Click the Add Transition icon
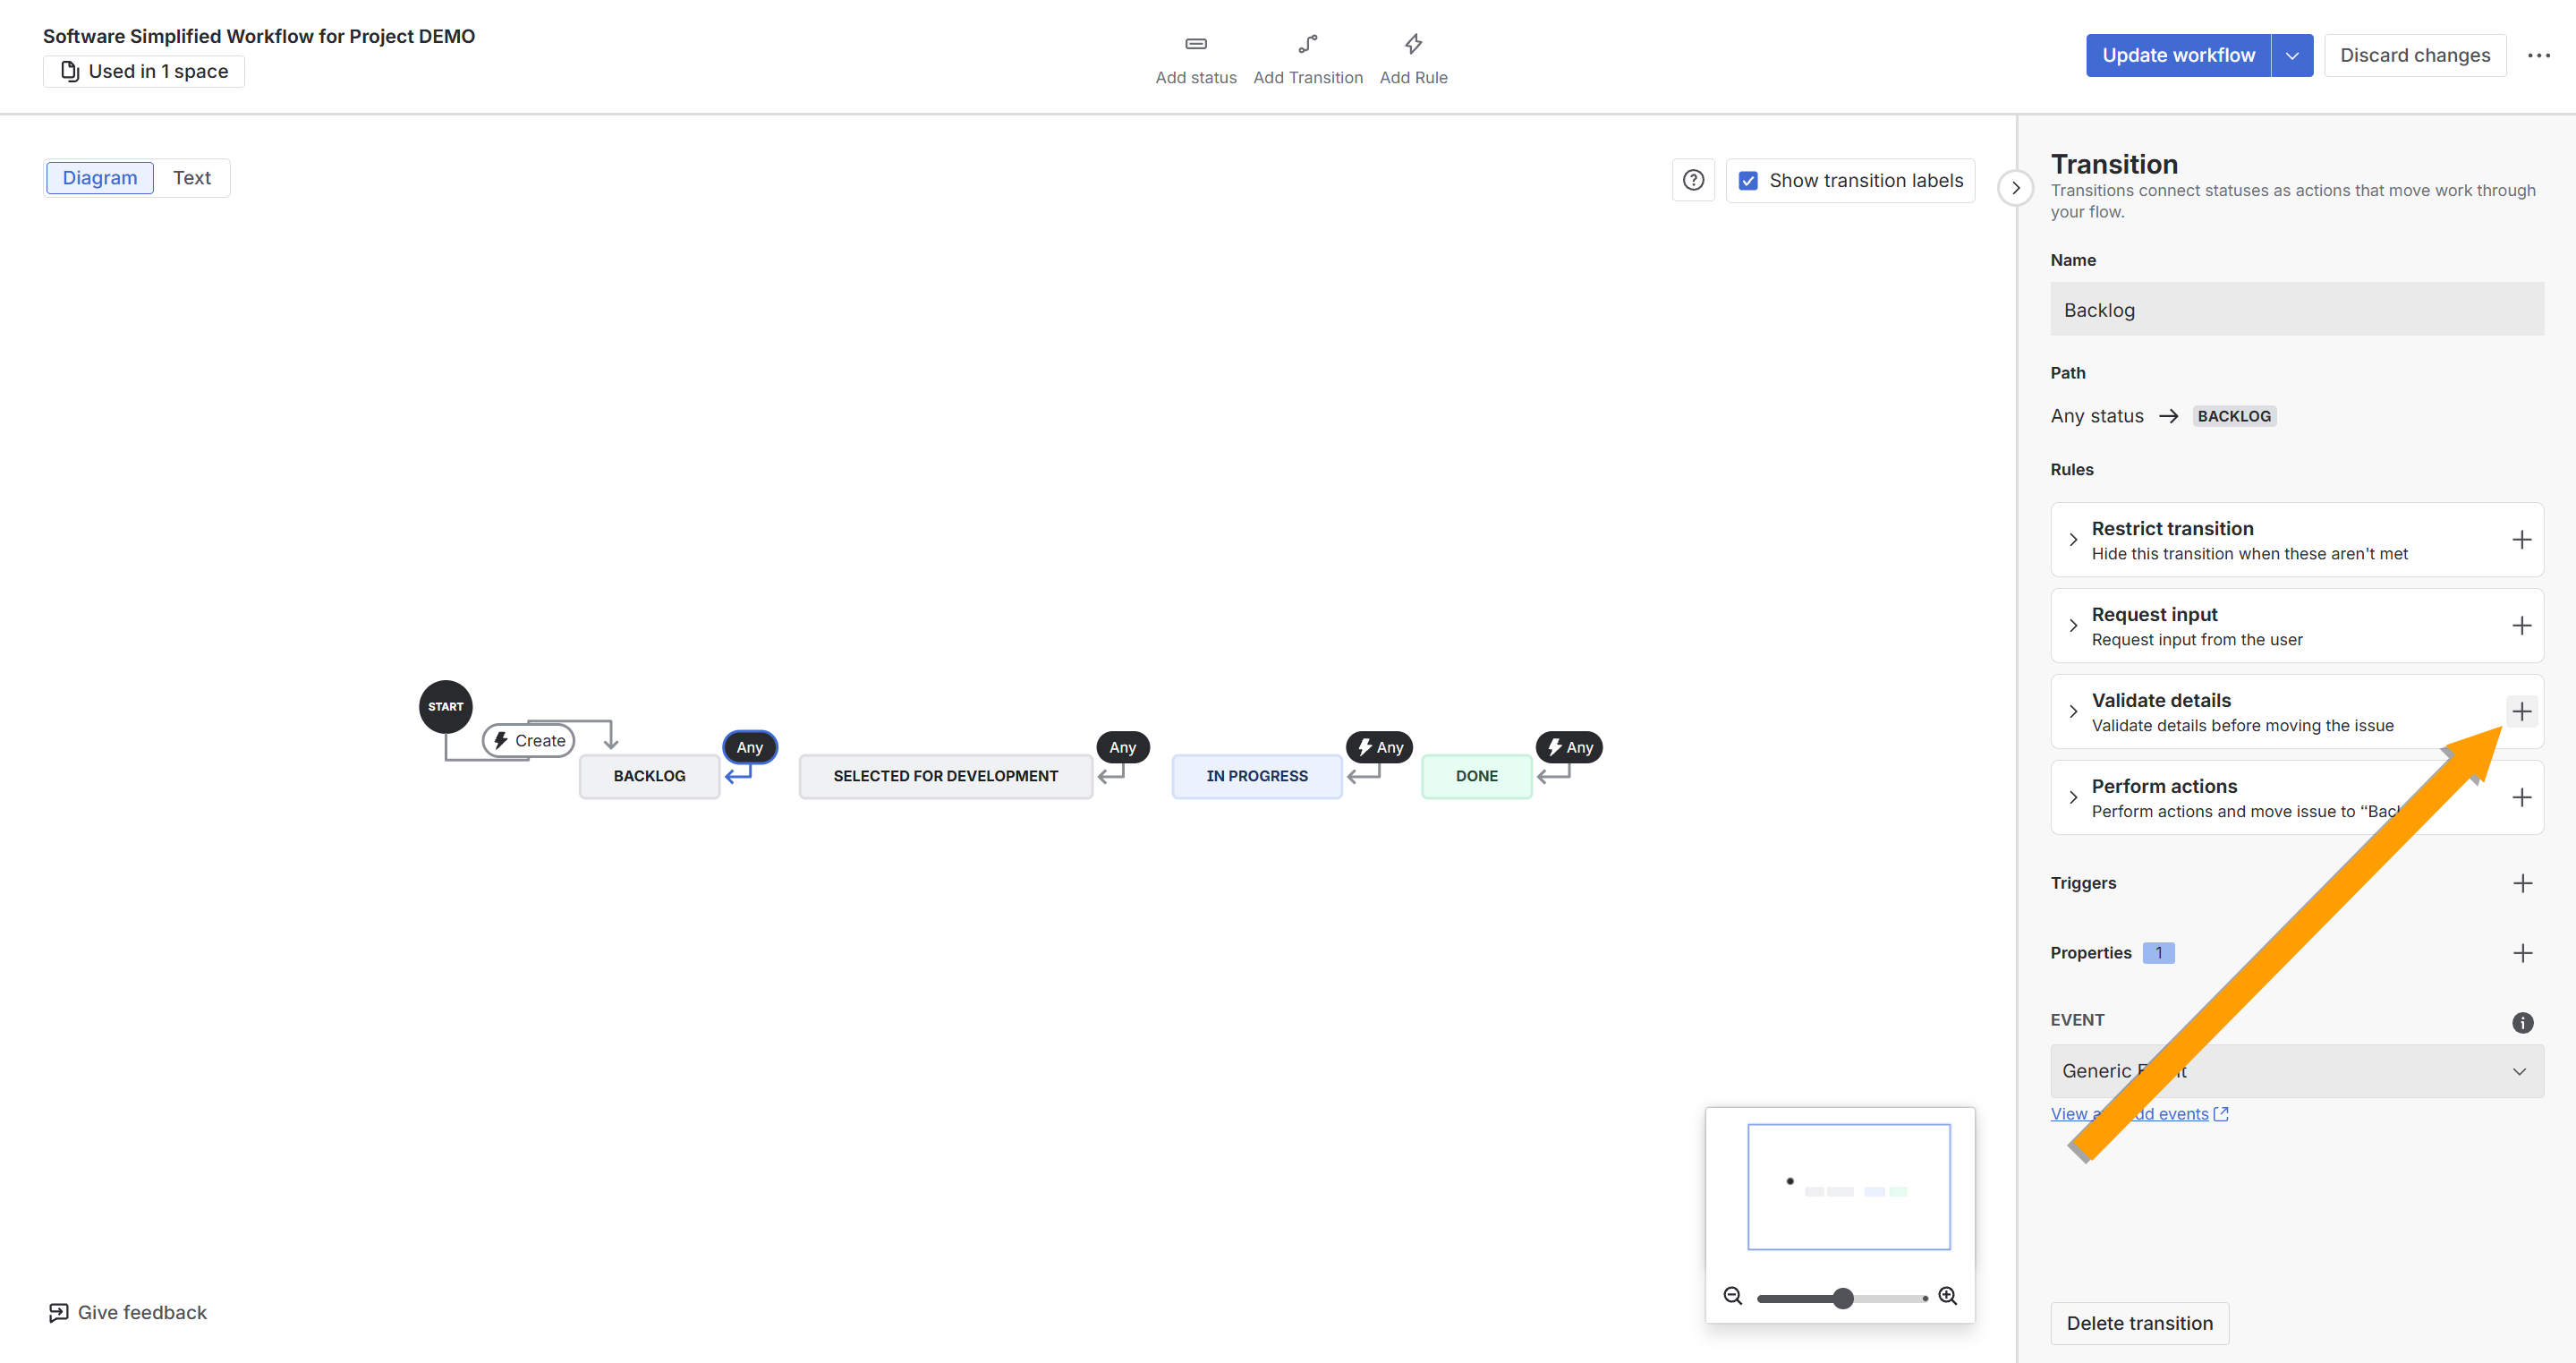This screenshot has height=1363, width=2576. tap(1307, 44)
